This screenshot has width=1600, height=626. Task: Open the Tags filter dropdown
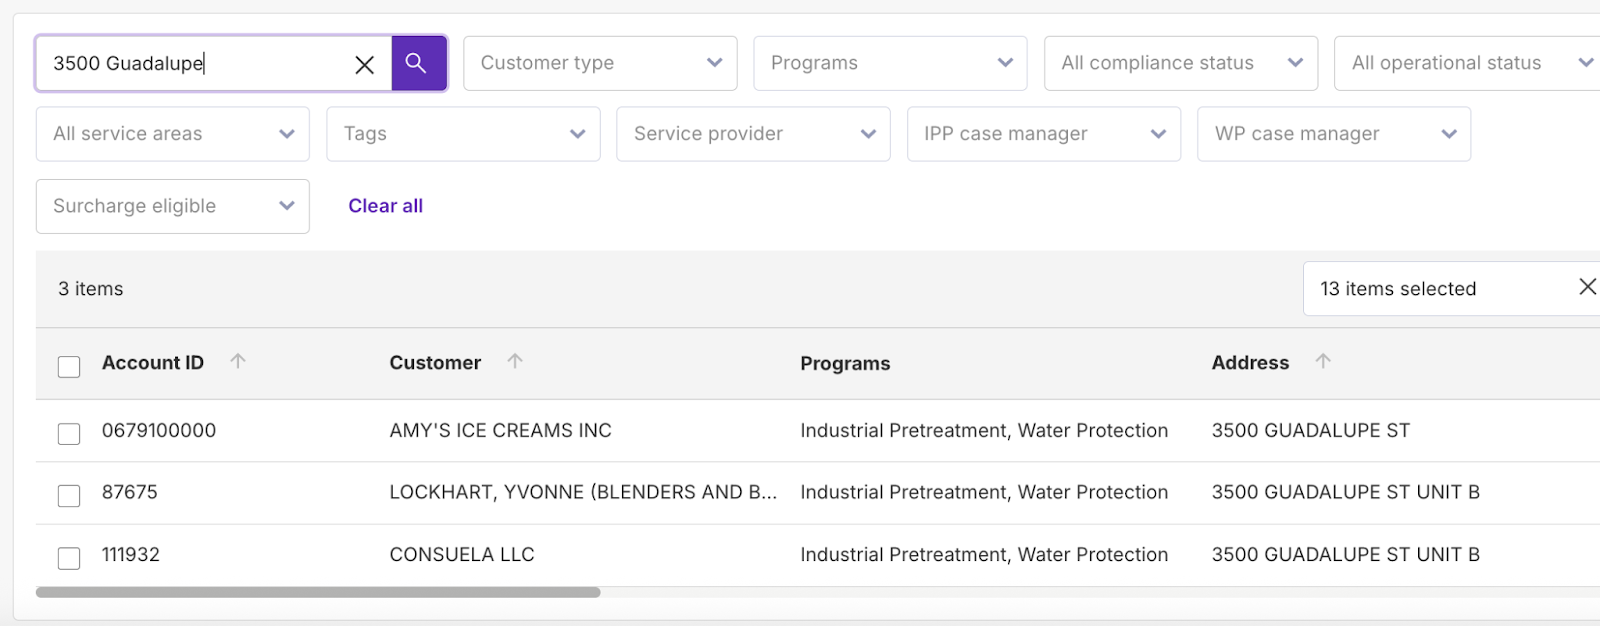pyautogui.click(x=463, y=134)
